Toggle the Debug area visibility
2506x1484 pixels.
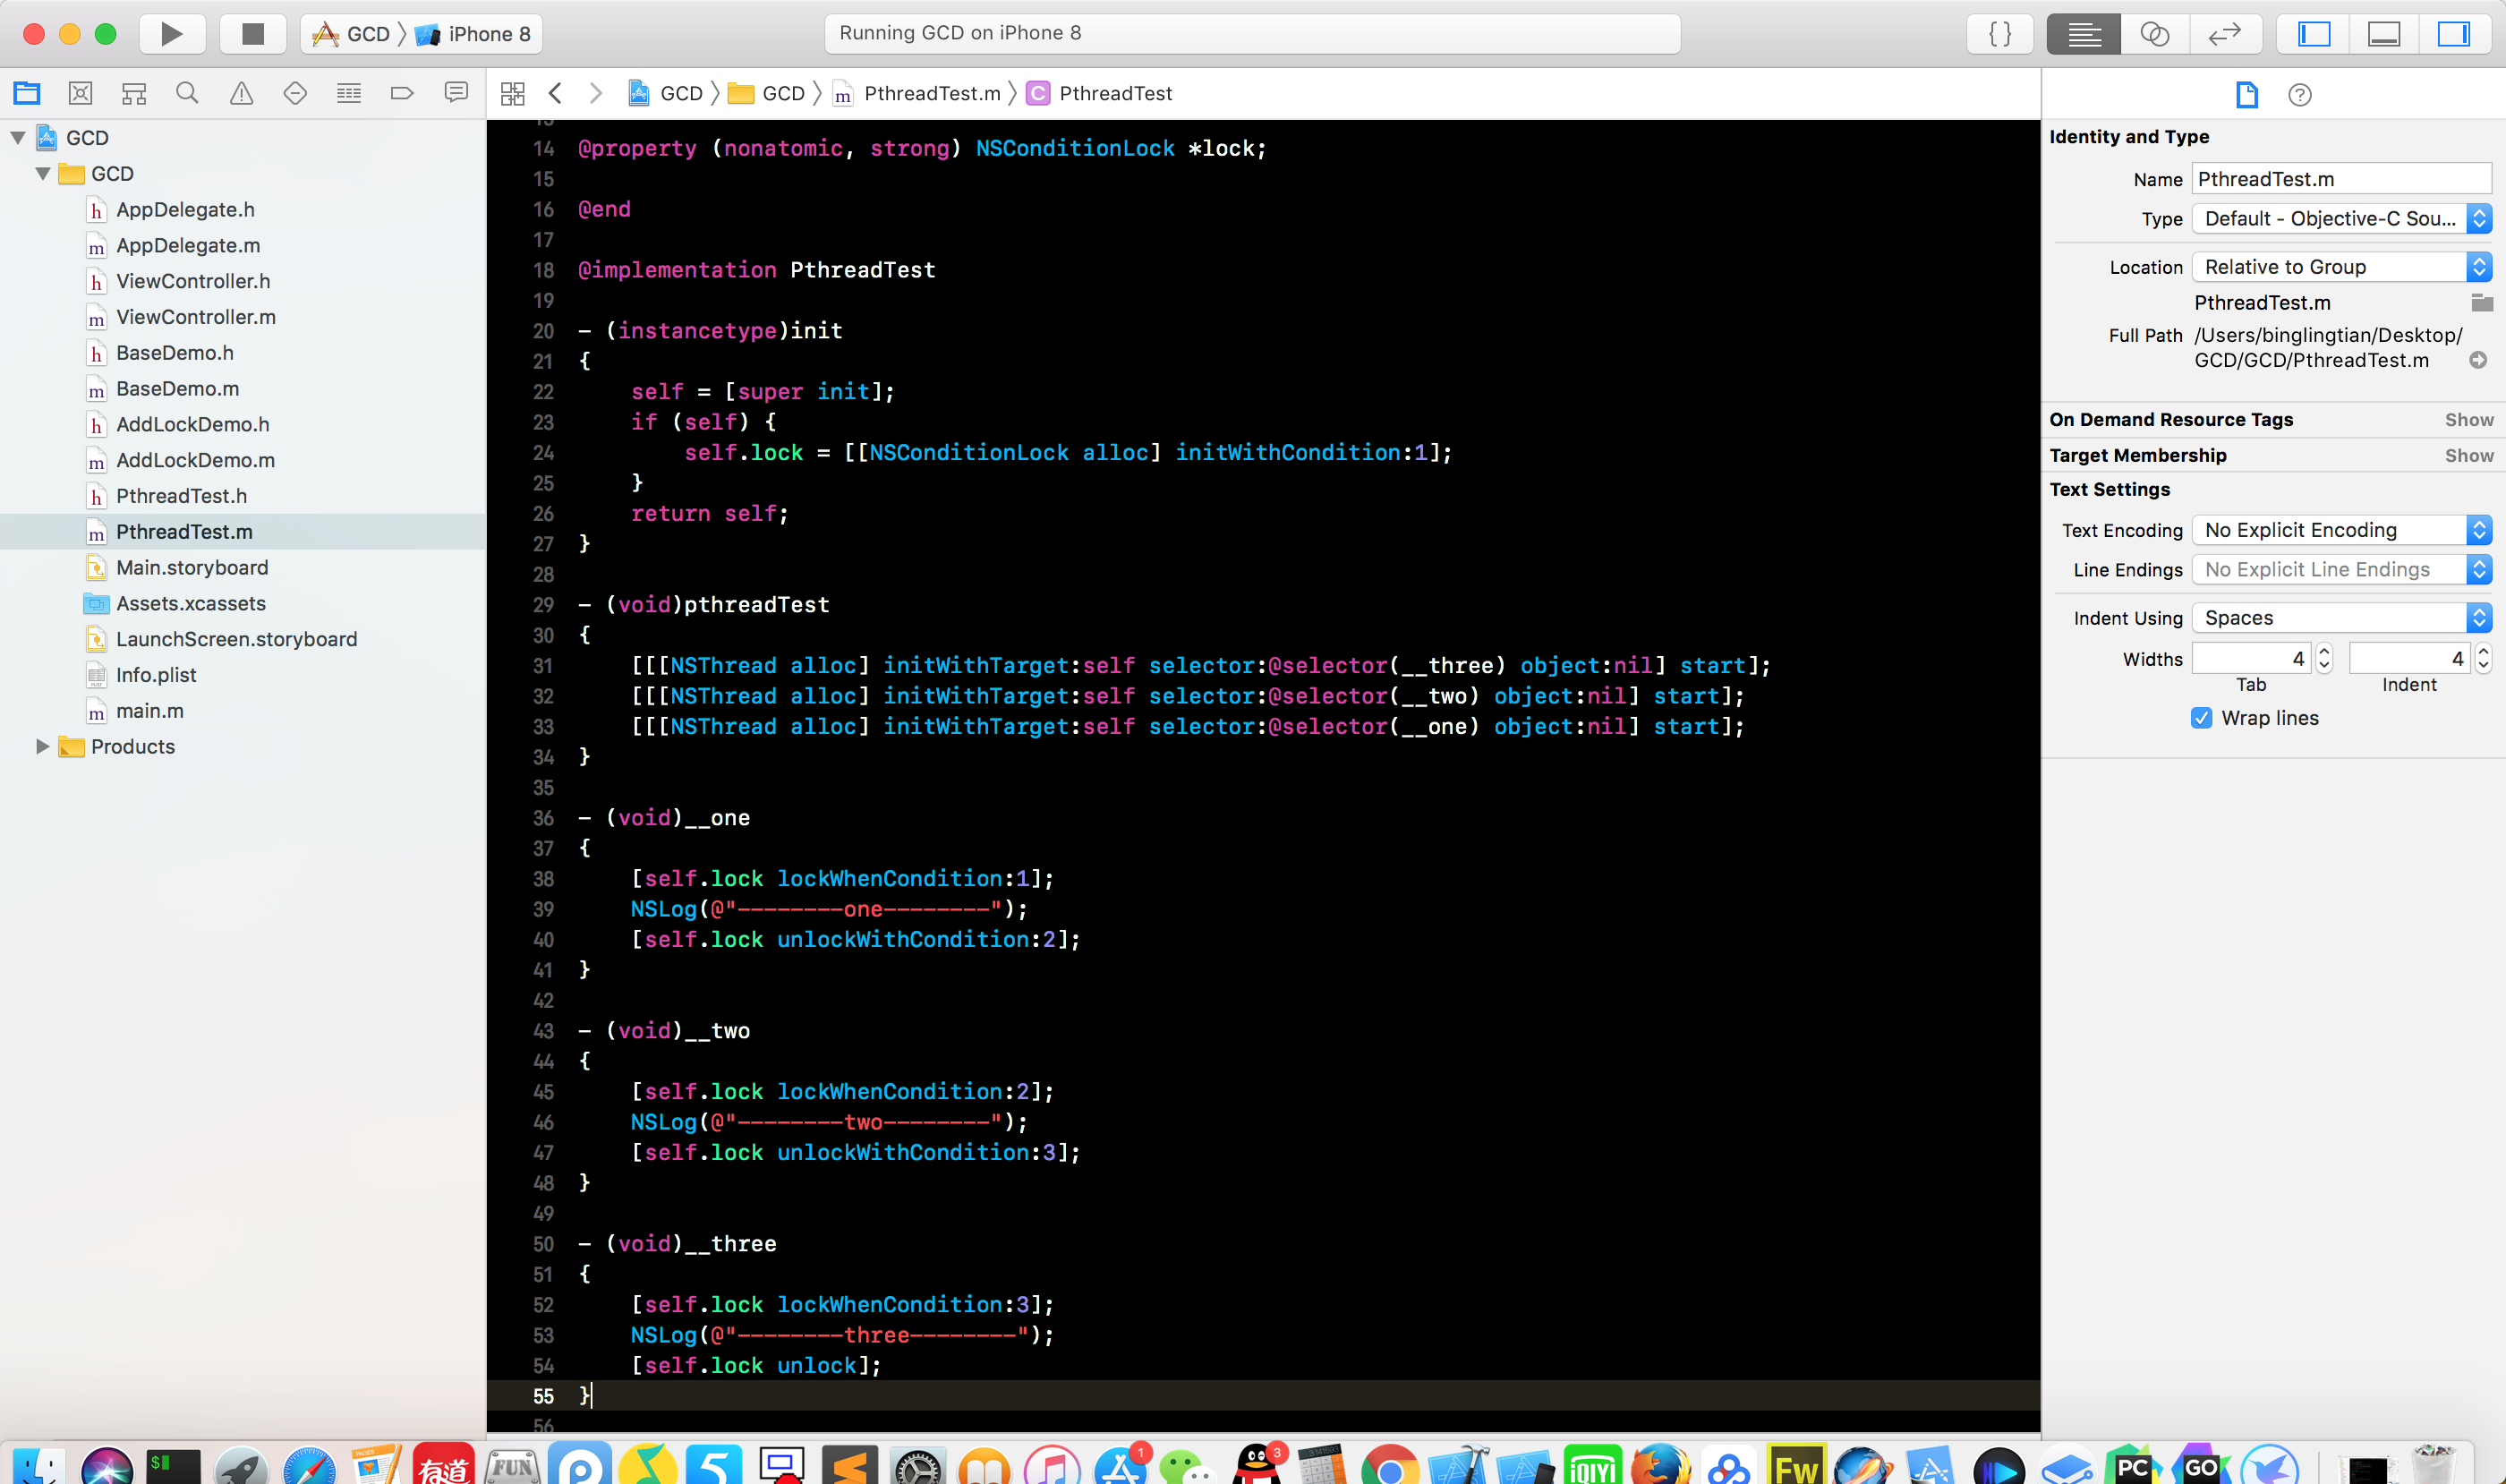(2384, 34)
